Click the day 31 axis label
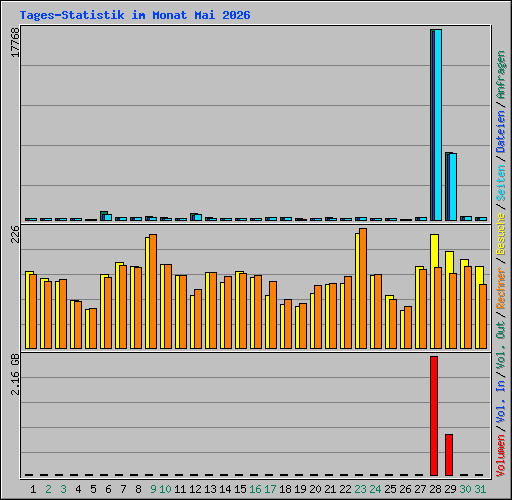This screenshot has height=500, width=512. tap(480, 489)
